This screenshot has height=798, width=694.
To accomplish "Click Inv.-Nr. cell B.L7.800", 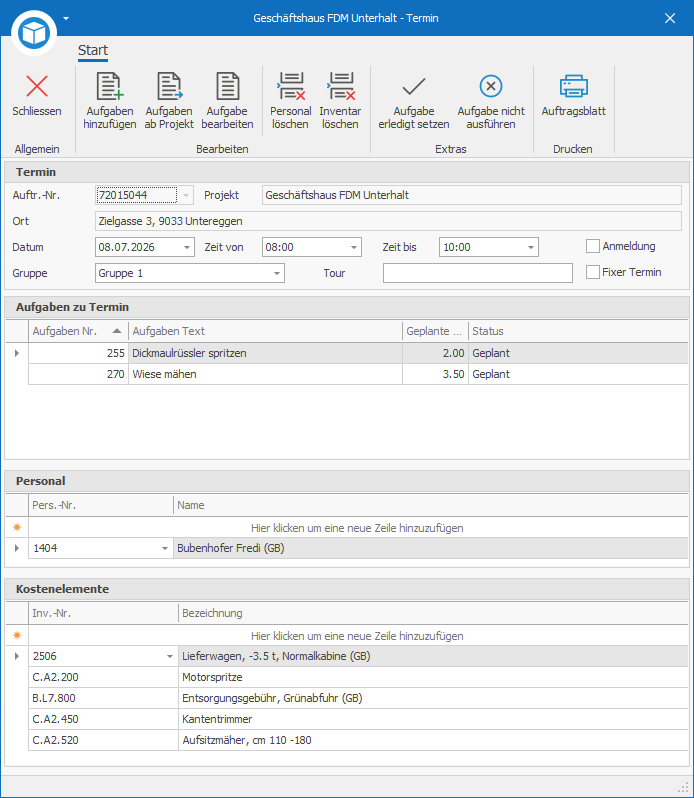I will pos(103,698).
